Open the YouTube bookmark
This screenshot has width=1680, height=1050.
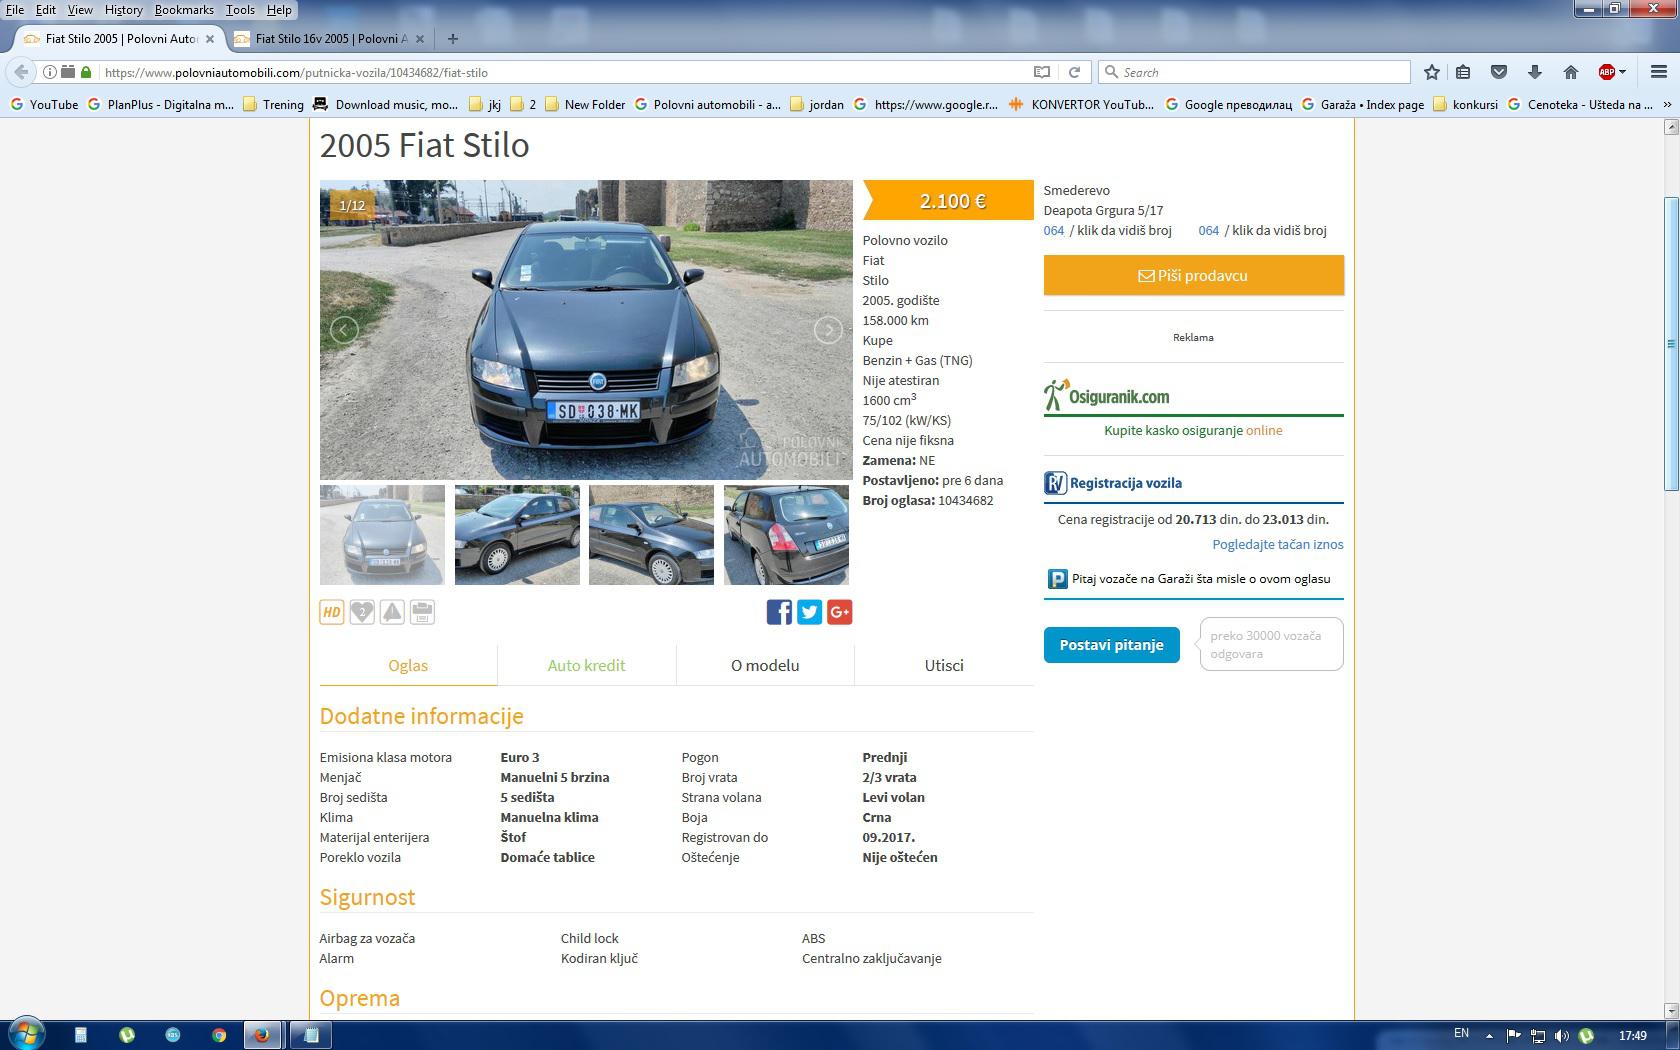click(x=43, y=104)
